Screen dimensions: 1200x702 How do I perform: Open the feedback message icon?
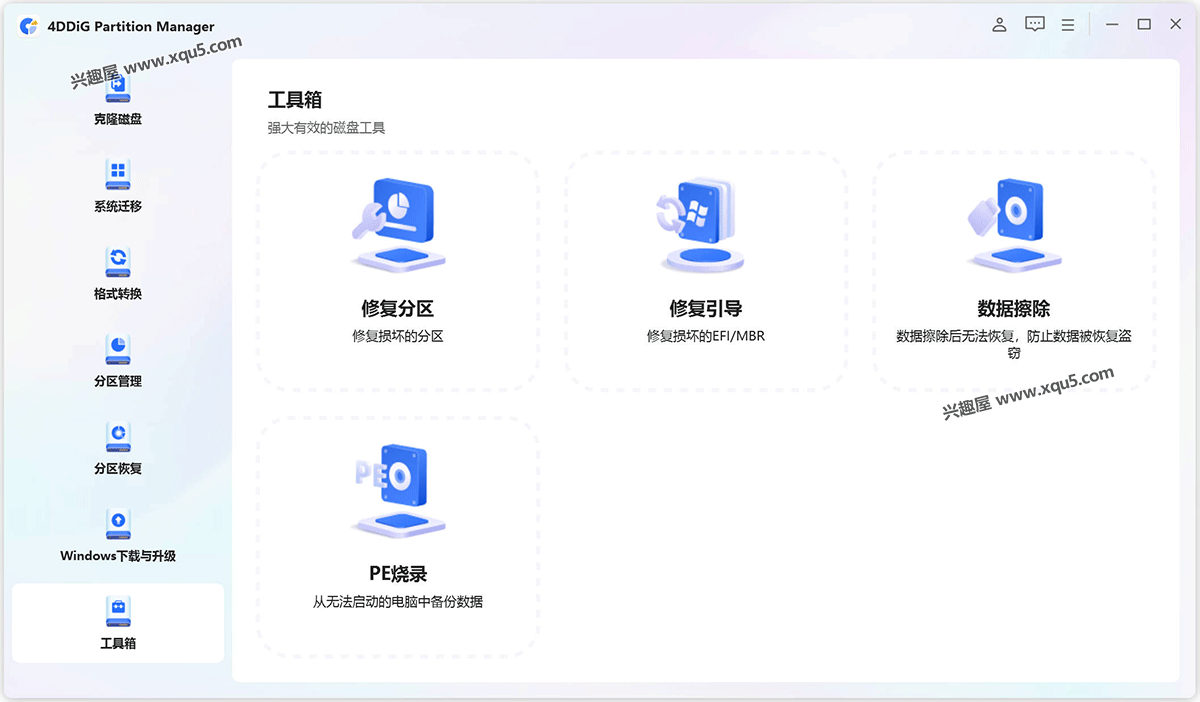(x=1035, y=25)
